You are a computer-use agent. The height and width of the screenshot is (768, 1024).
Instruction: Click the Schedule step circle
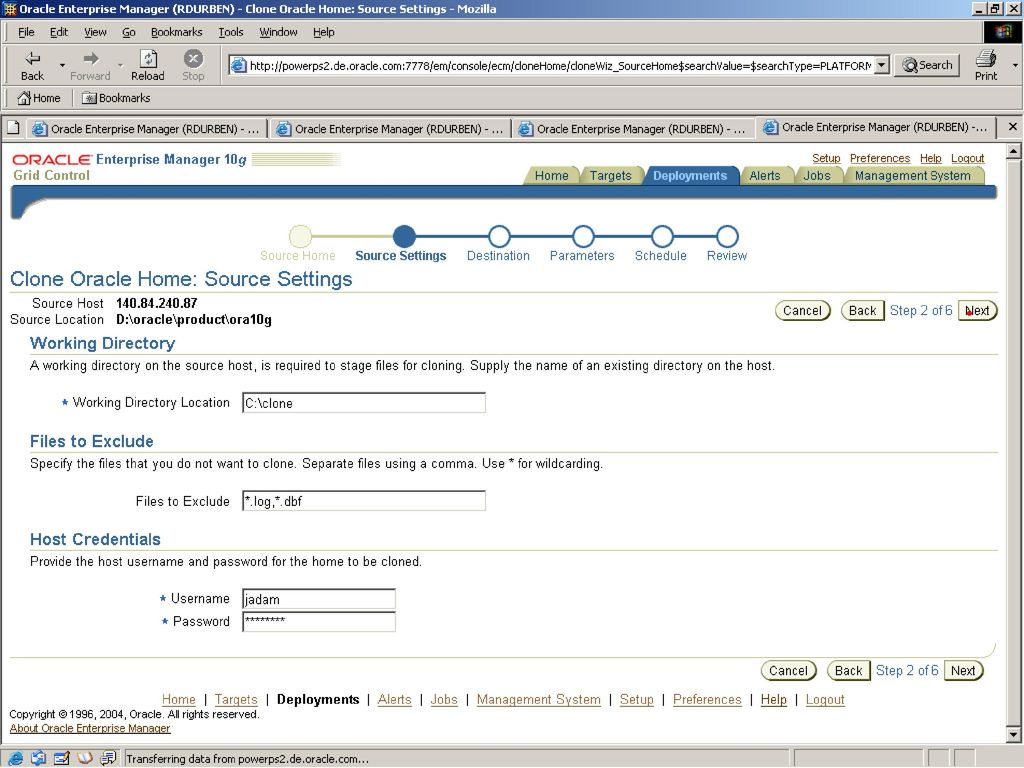(x=662, y=236)
